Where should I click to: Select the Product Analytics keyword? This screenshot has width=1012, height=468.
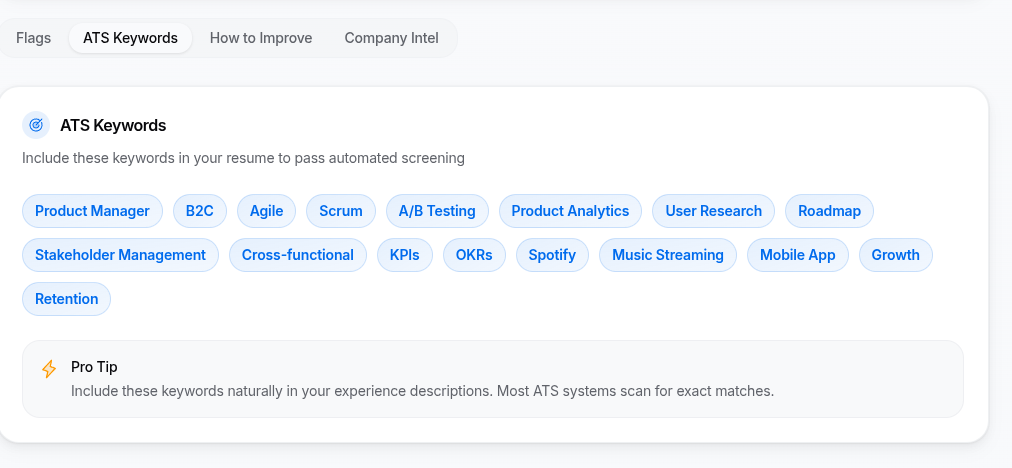[570, 211]
